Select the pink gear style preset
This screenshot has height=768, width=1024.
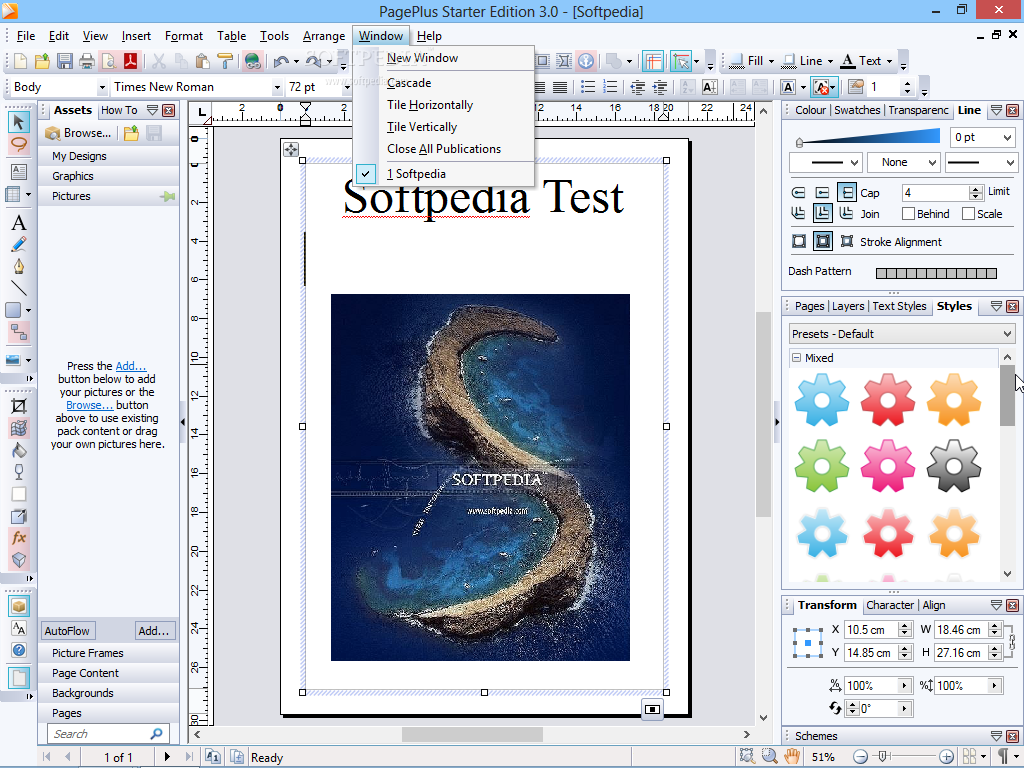(888, 466)
